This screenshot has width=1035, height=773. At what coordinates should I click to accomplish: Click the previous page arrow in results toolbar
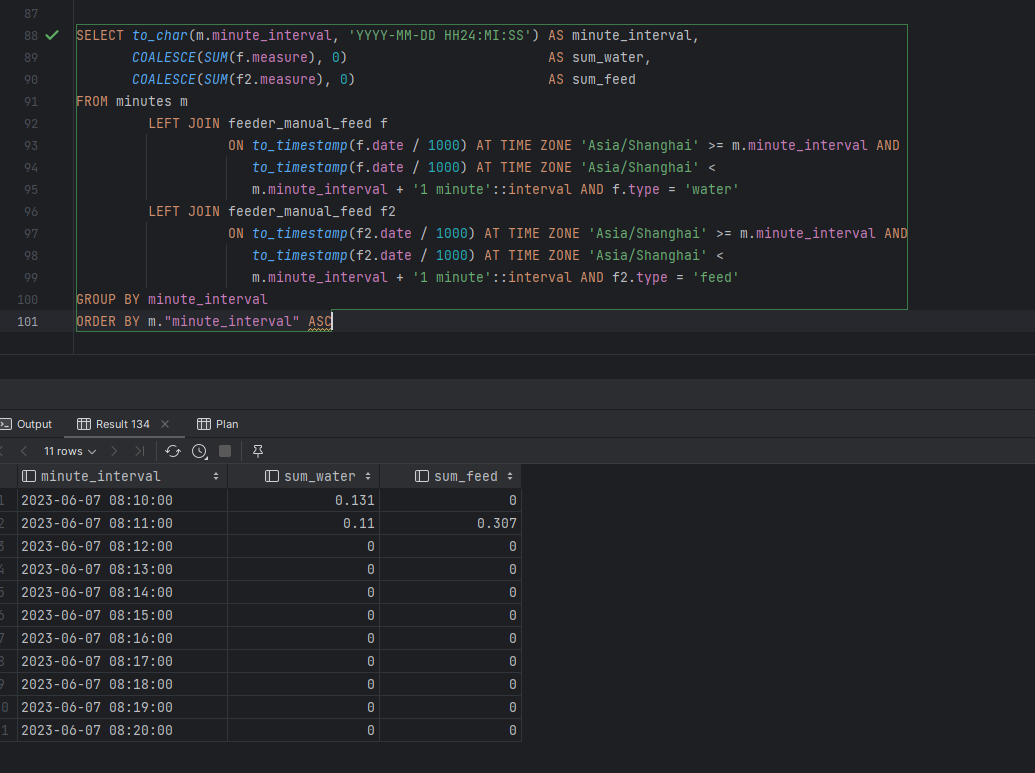22,451
